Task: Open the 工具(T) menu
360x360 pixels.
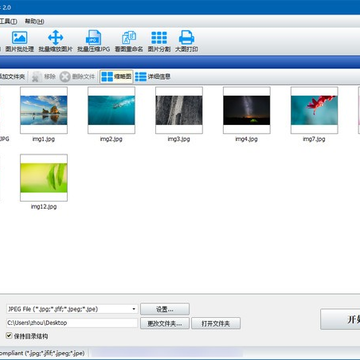Action: [9, 21]
